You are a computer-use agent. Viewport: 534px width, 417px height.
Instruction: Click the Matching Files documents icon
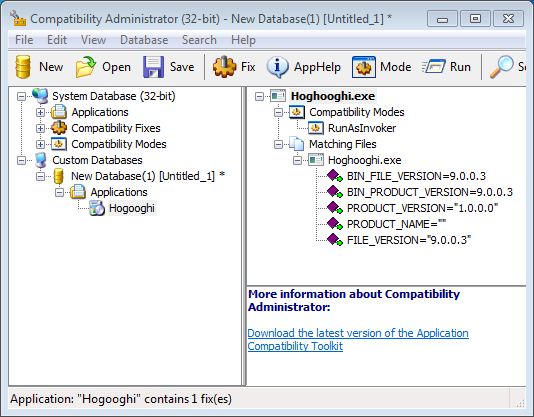297,144
